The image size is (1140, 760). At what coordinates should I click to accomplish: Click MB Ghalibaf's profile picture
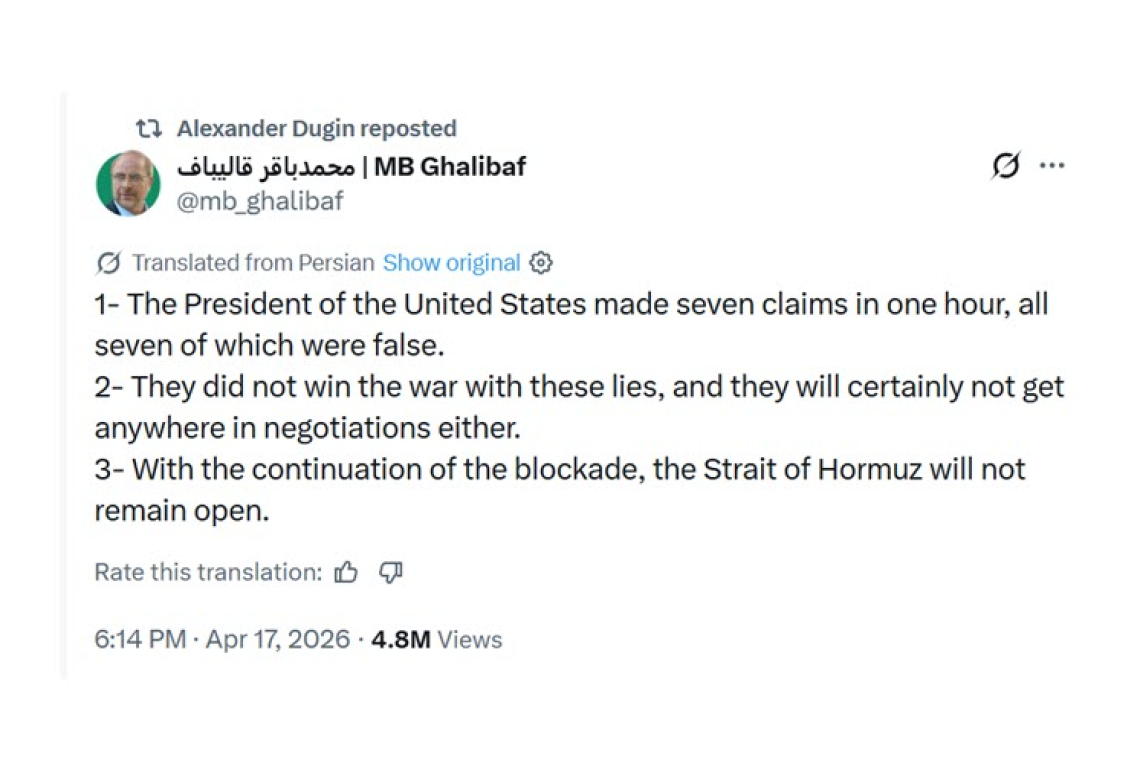[x=128, y=184]
